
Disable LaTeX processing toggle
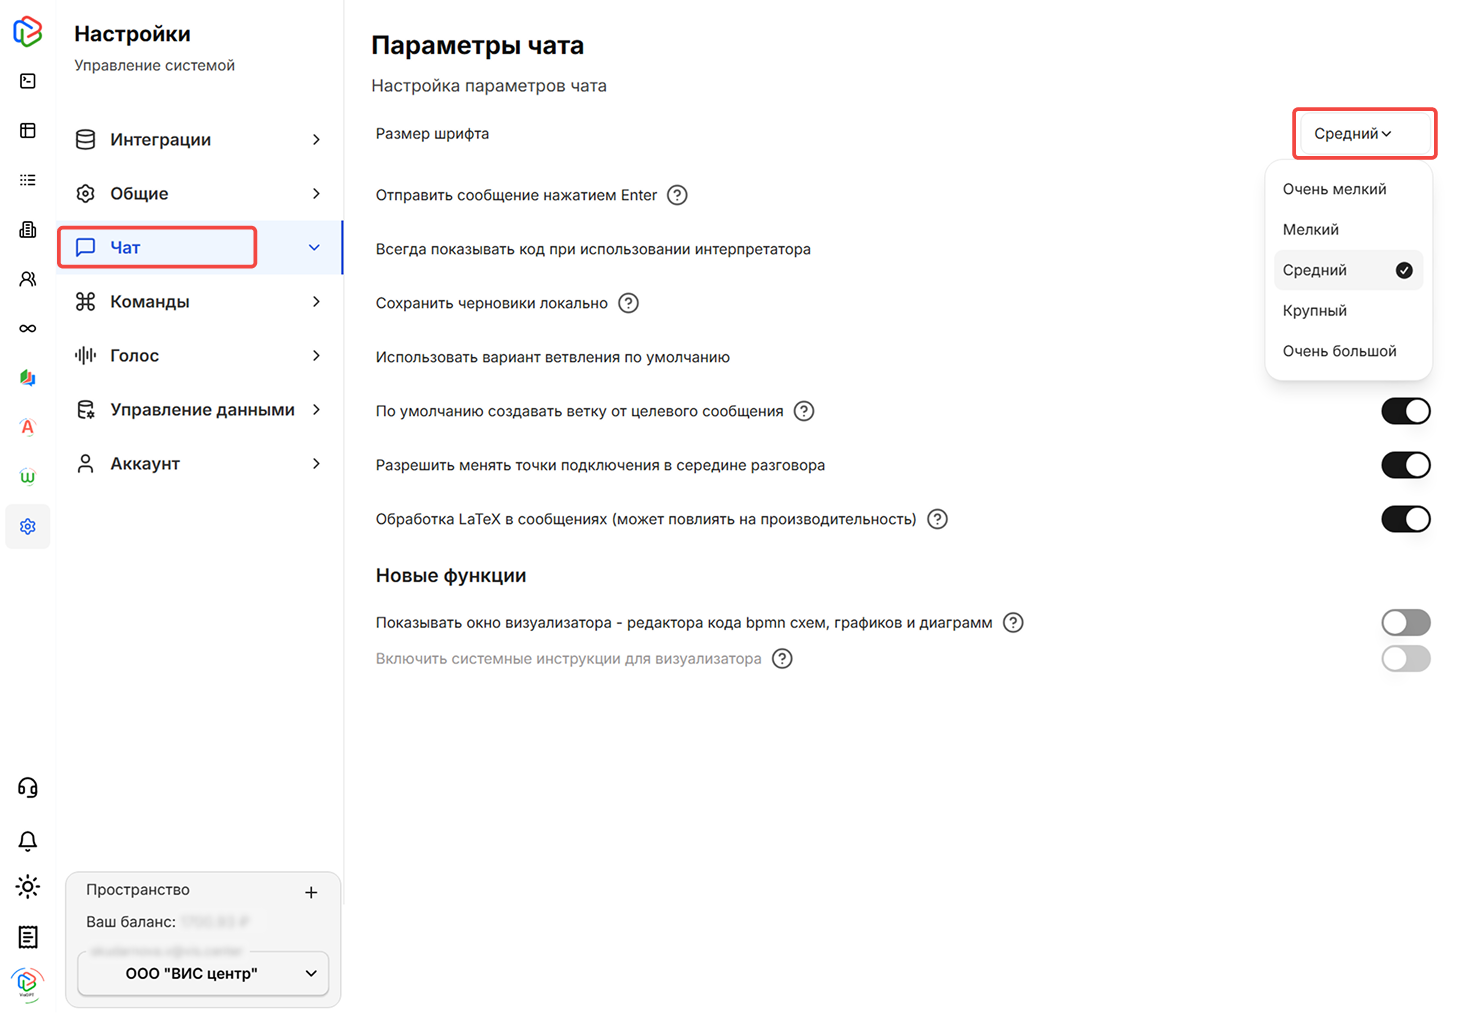pyautogui.click(x=1405, y=519)
